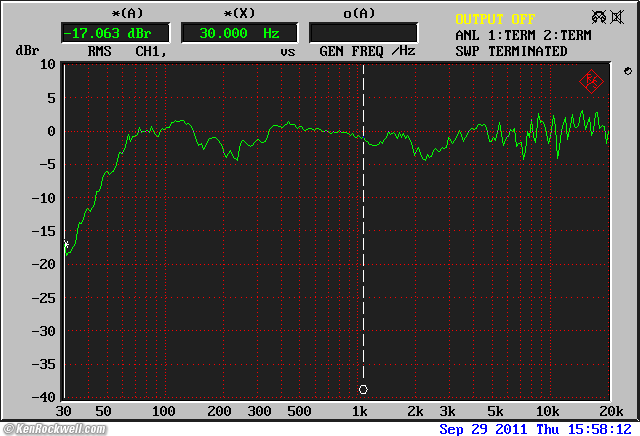
Task: Click the small round indicator beside the graph
Action: coord(628,71)
